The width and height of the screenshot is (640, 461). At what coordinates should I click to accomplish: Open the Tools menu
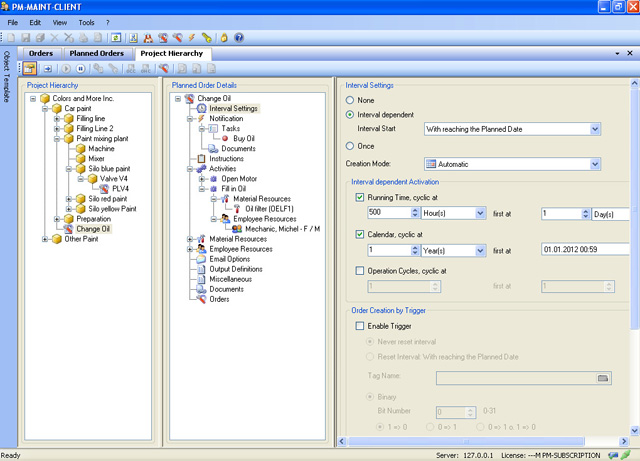pos(88,21)
